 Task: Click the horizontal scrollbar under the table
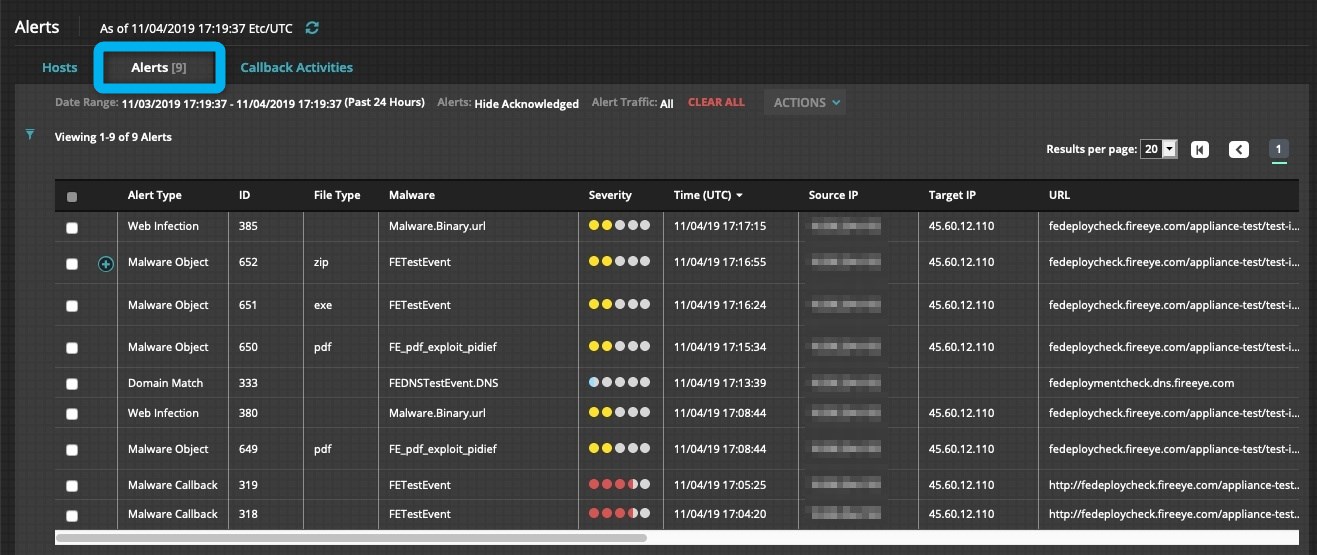tap(351, 538)
